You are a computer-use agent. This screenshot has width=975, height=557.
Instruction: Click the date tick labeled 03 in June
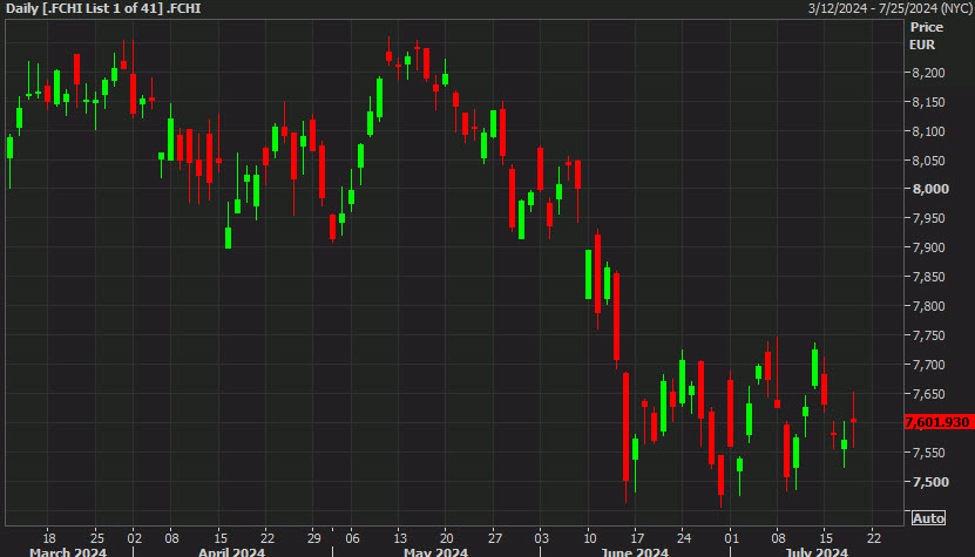[x=542, y=538]
